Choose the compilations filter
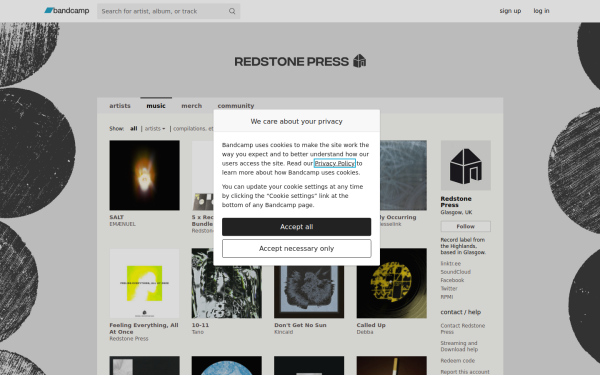600x375 pixels. [x=193, y=129]
